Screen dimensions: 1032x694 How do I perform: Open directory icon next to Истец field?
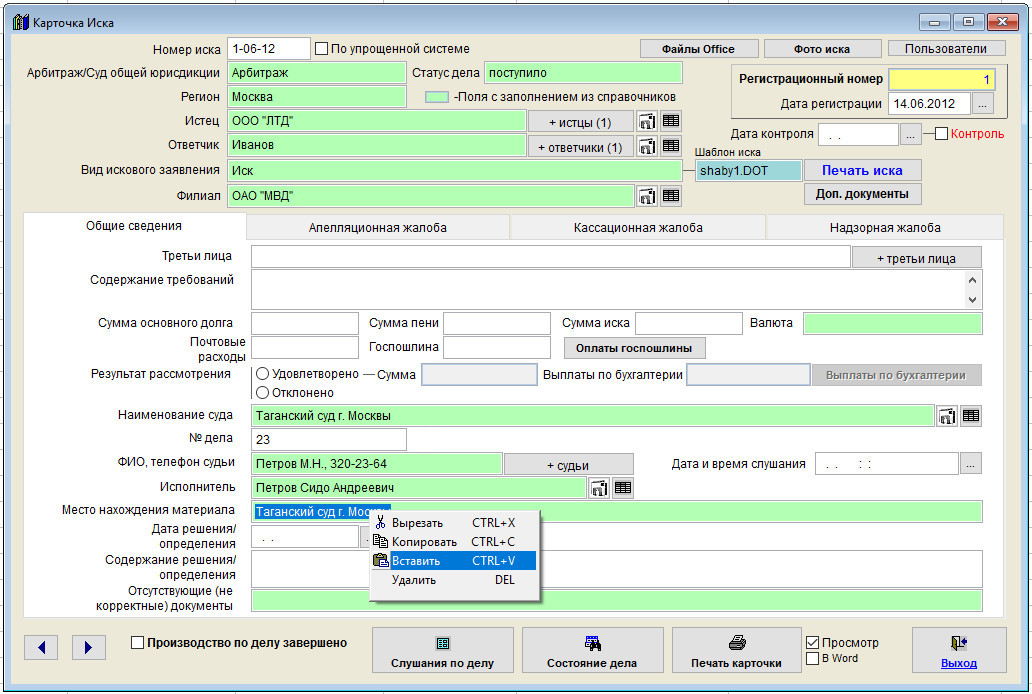coord(647,121)
